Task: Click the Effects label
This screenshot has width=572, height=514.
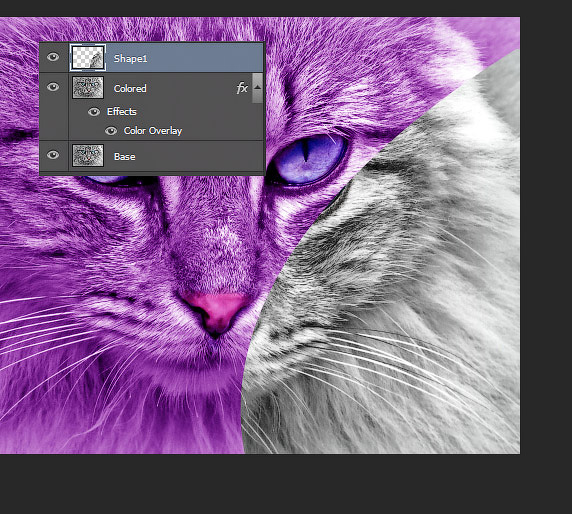Action: point(121,112)
